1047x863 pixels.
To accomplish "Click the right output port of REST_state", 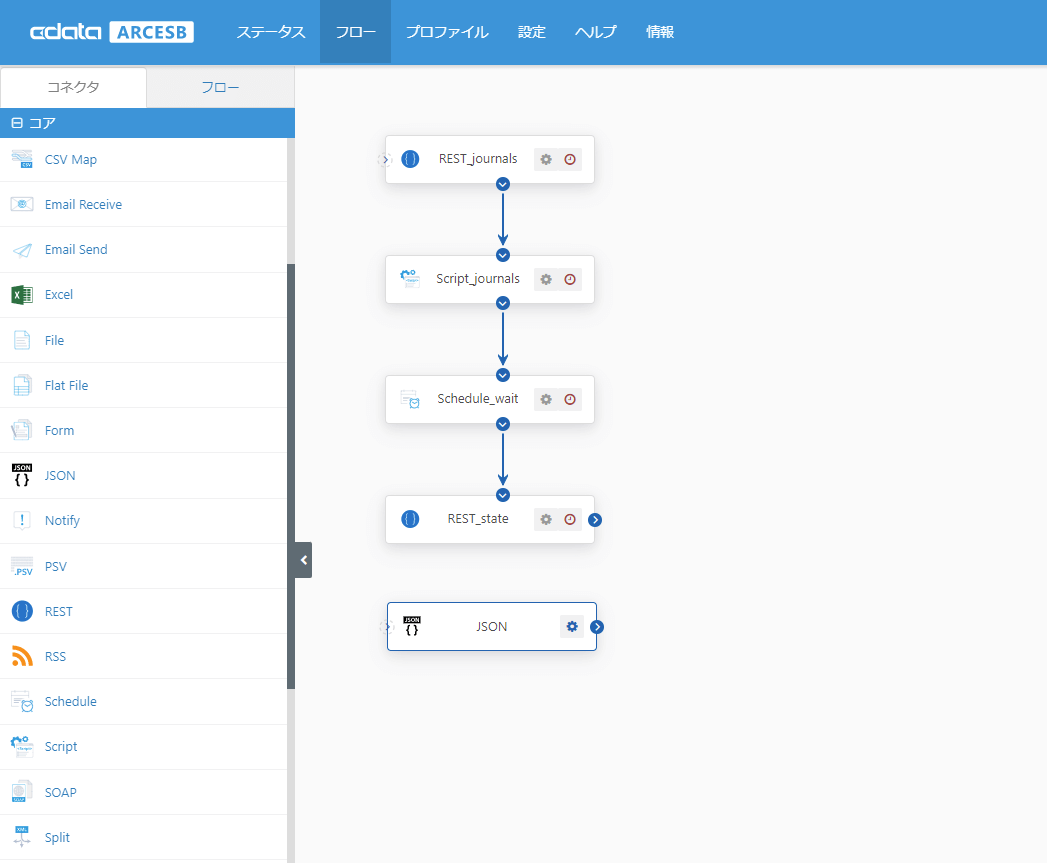I will click(x=595, y=520).
